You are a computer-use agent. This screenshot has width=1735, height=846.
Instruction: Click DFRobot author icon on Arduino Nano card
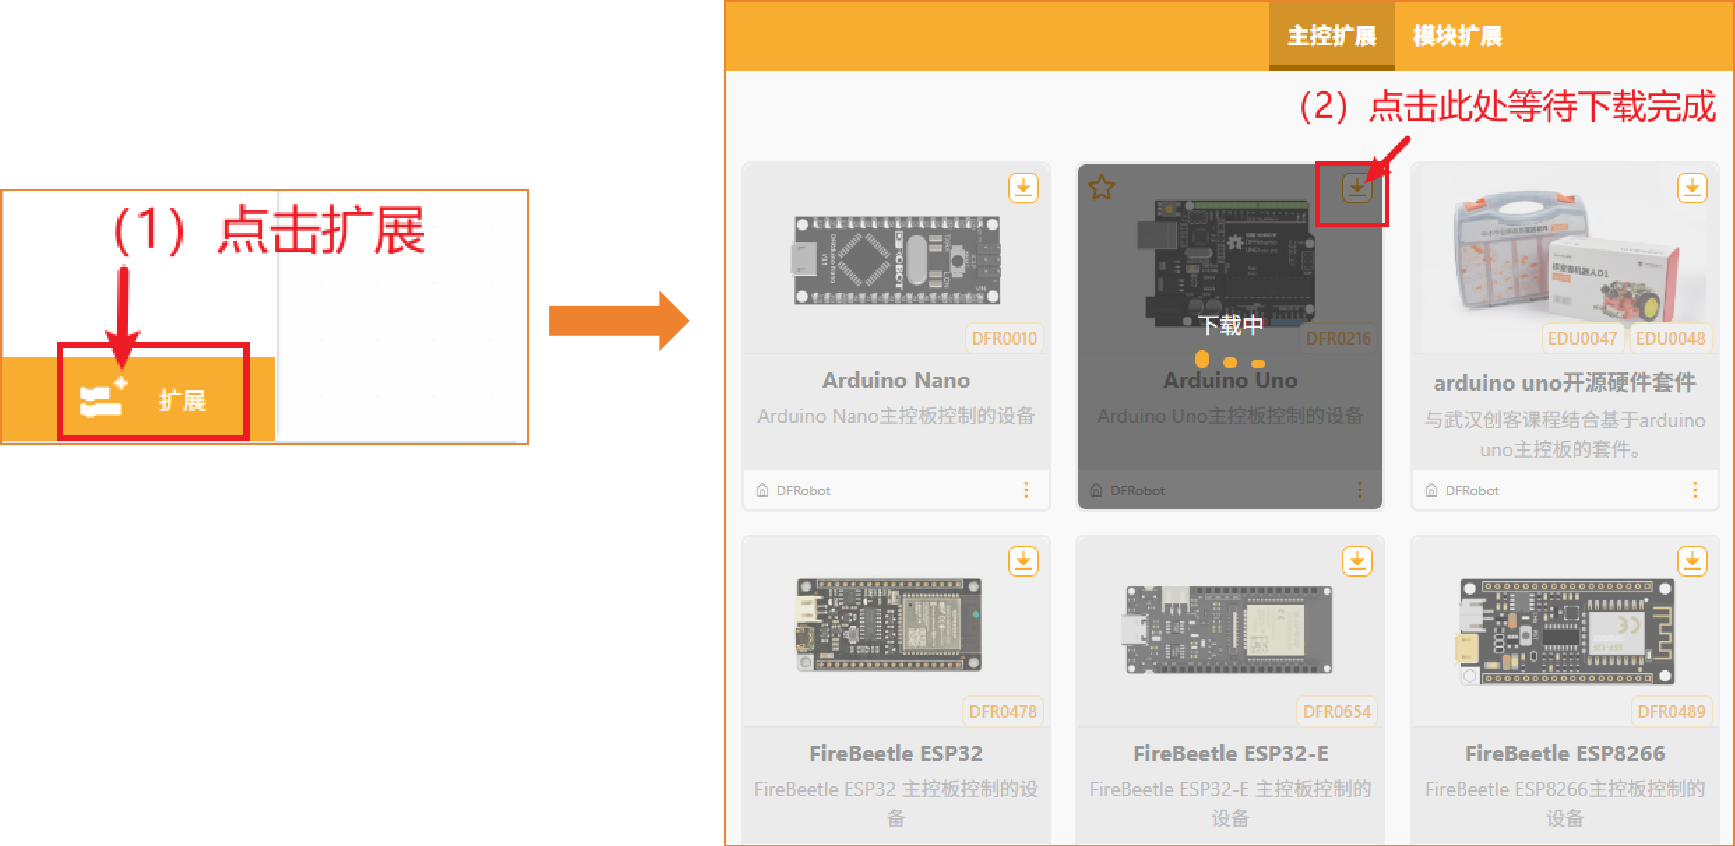[763, 490]
